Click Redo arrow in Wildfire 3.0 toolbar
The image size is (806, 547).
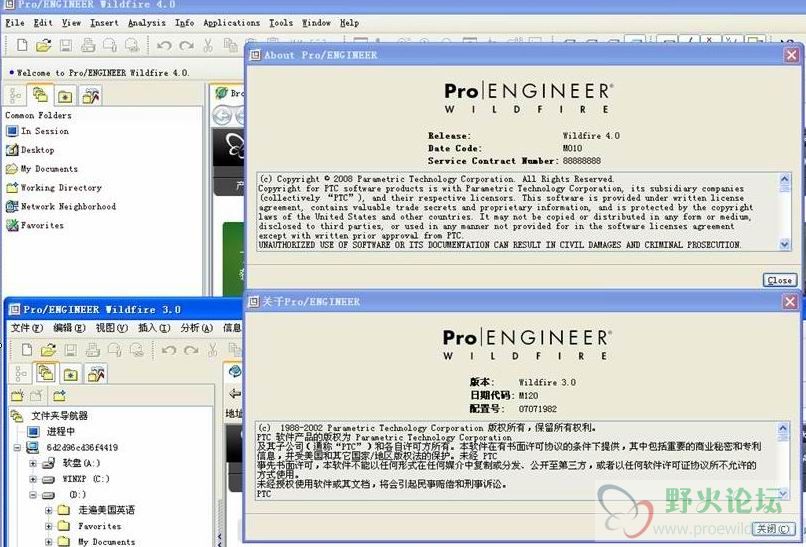coord(191,350)
